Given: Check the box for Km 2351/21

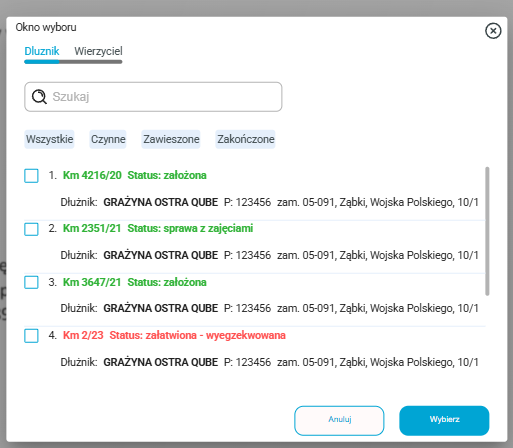Looking at the screenshot, I should [31, 229].
